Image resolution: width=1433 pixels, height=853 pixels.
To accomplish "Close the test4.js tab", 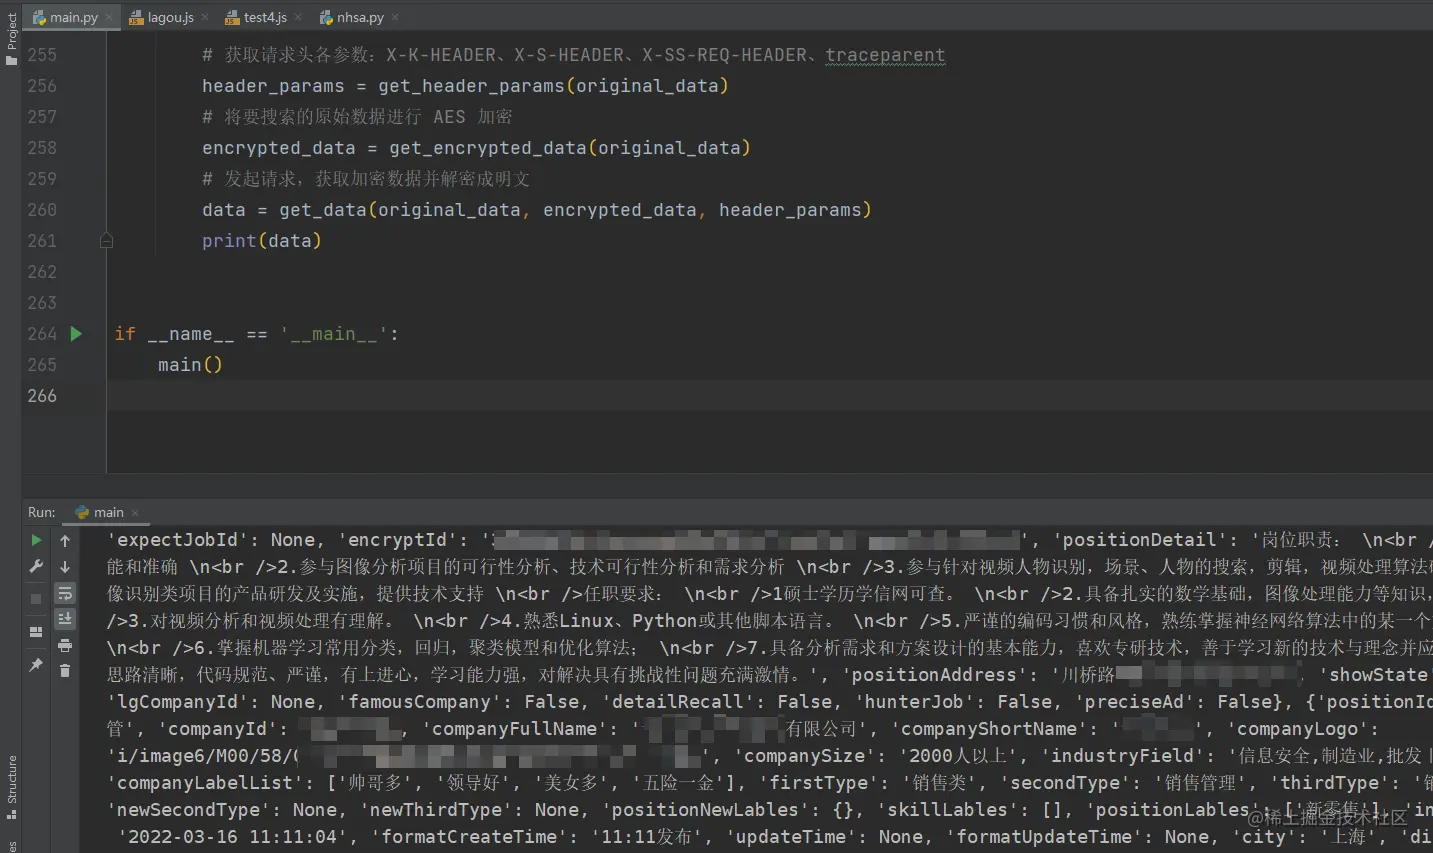I will [298, 18].
